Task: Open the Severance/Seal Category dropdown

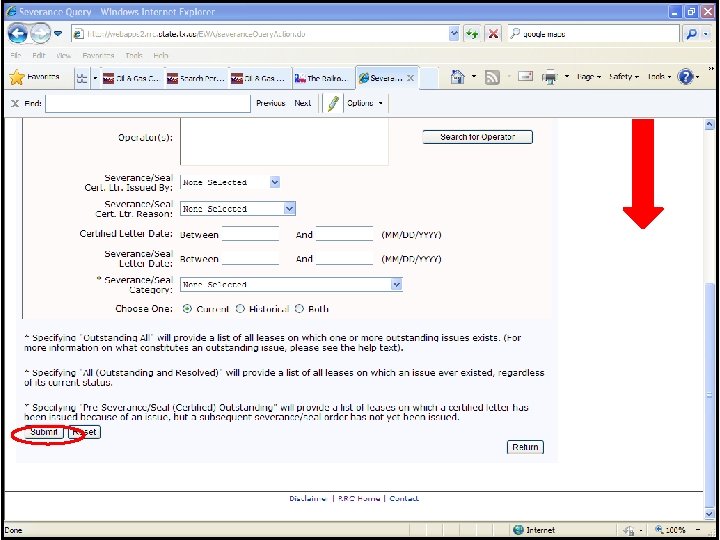Action: (x=396, y=285)
